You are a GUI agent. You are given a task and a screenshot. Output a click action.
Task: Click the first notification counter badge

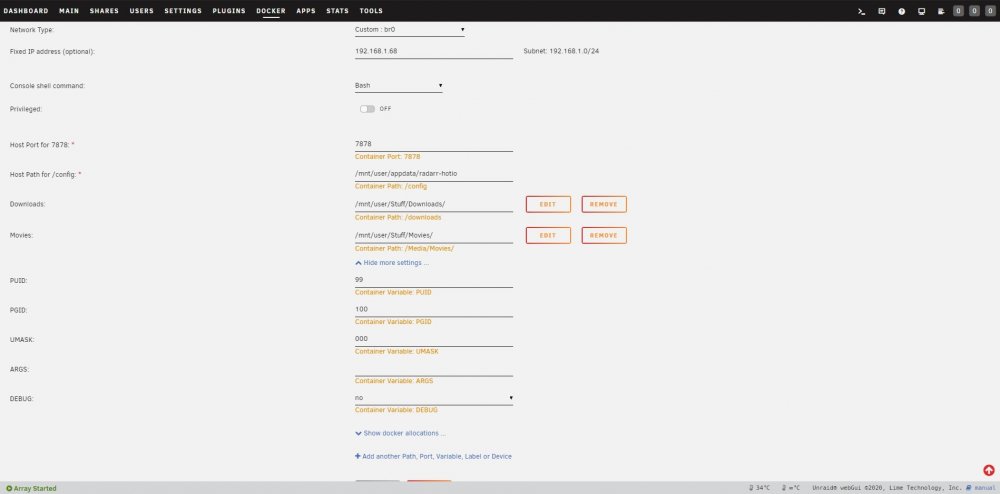click(959, 11)
